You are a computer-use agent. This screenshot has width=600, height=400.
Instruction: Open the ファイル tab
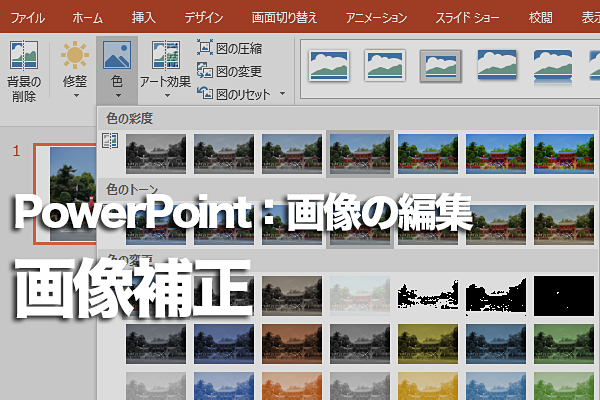click(x=28, y=18)
